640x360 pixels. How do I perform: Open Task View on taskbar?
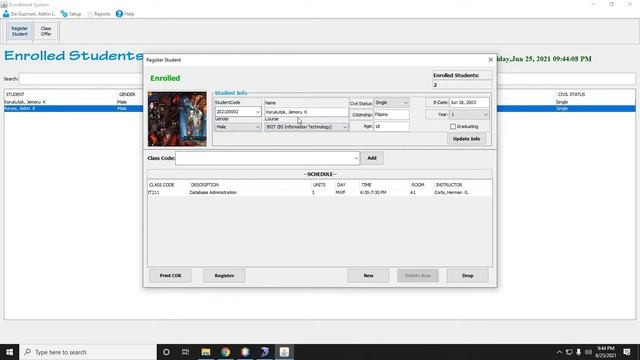click(x=186, y=352)
